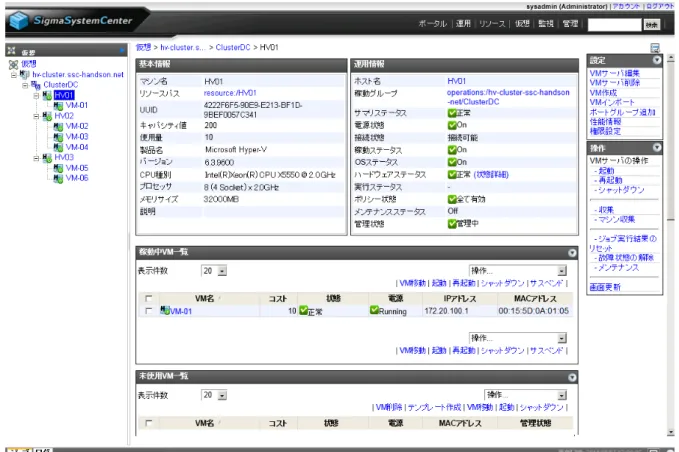The width and height of the screenshot is (679, 452).
Task: Click the VM作成 link
Action: [603, 93]
